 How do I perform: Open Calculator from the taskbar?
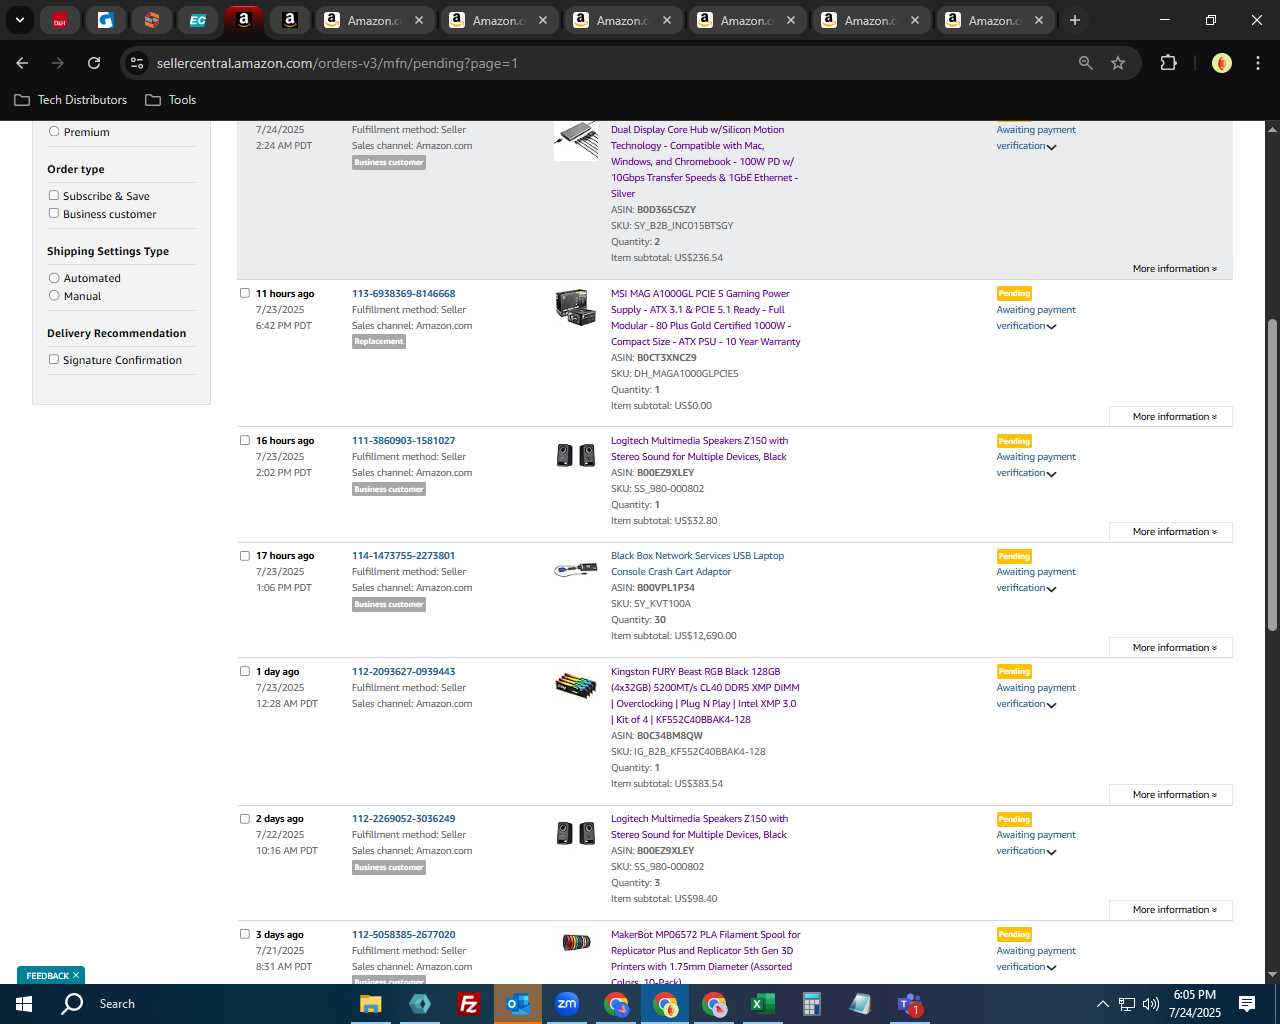(x=811, y=1004)
